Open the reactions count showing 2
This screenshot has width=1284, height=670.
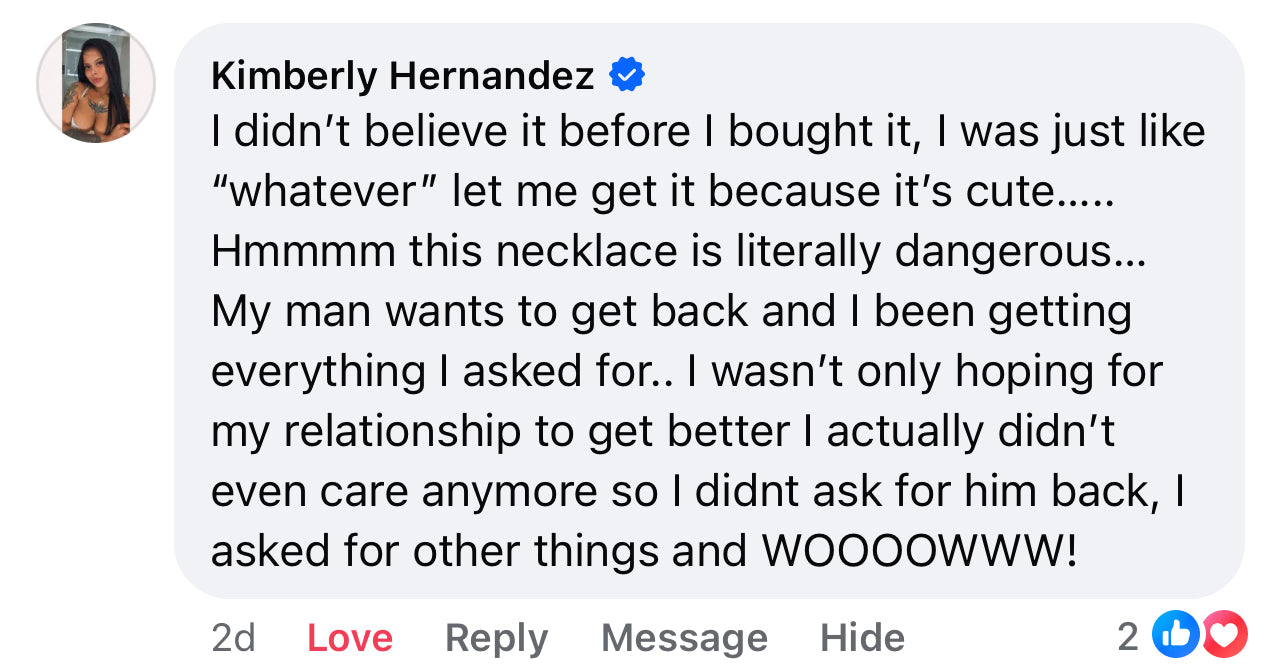[x=1128, y=636]
